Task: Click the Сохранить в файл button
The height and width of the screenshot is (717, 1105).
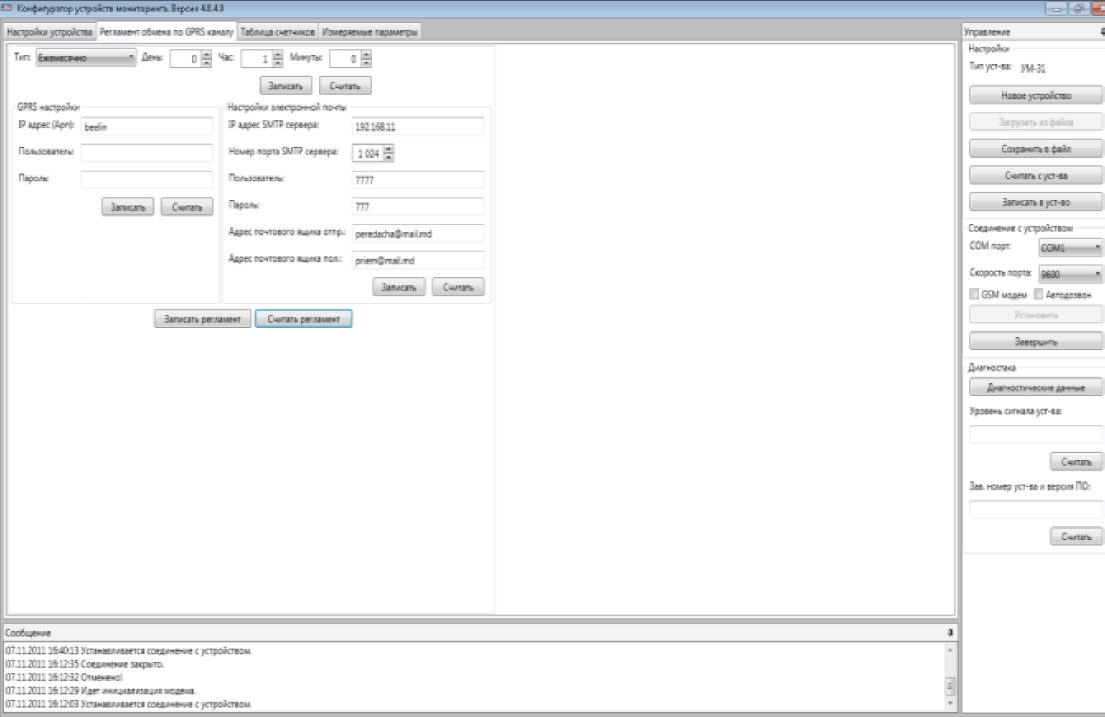Action: click(1035, 148)
